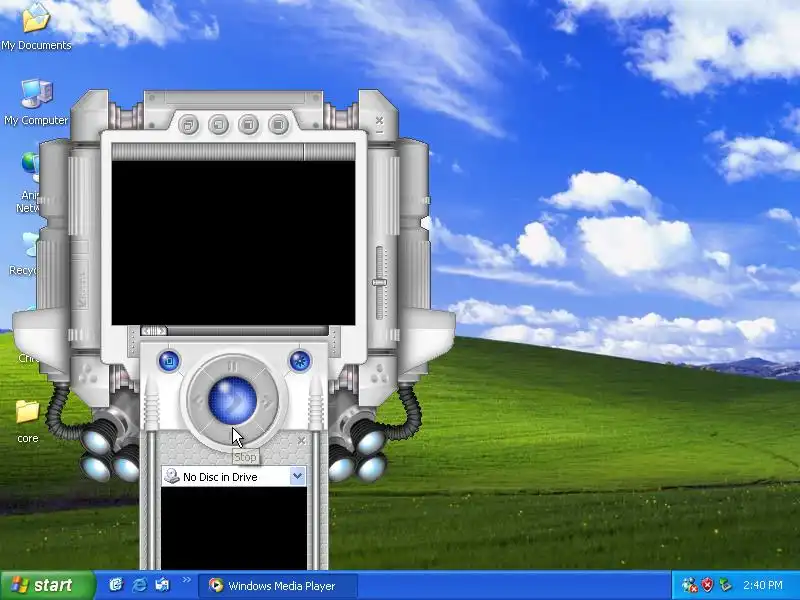This screenshot has height=600, width=800.
Task: Select the partly hidden Recycle Bin desktop icon
Action: click(x=23, y=254)
